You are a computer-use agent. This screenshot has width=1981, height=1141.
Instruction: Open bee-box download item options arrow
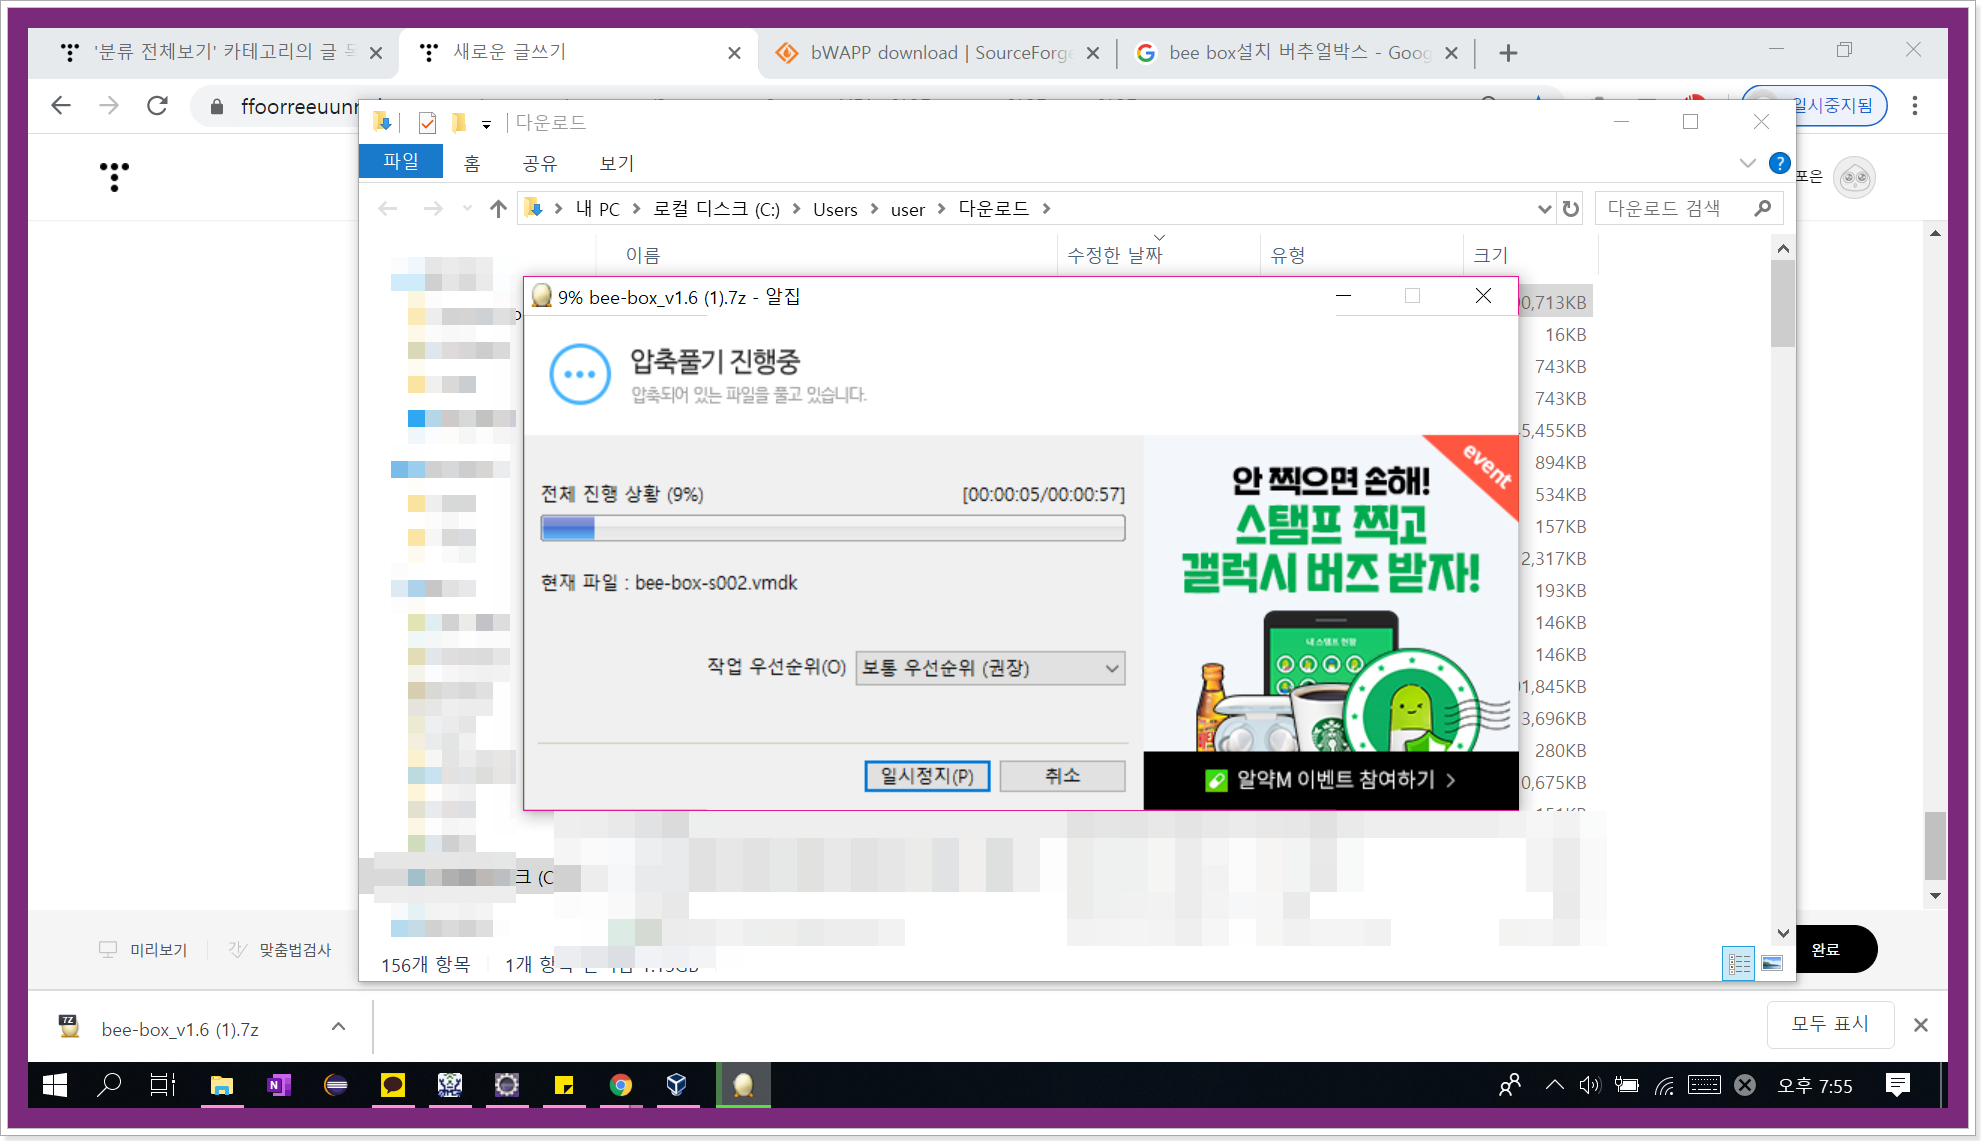pyautogui.click(x=338, y=1027)
